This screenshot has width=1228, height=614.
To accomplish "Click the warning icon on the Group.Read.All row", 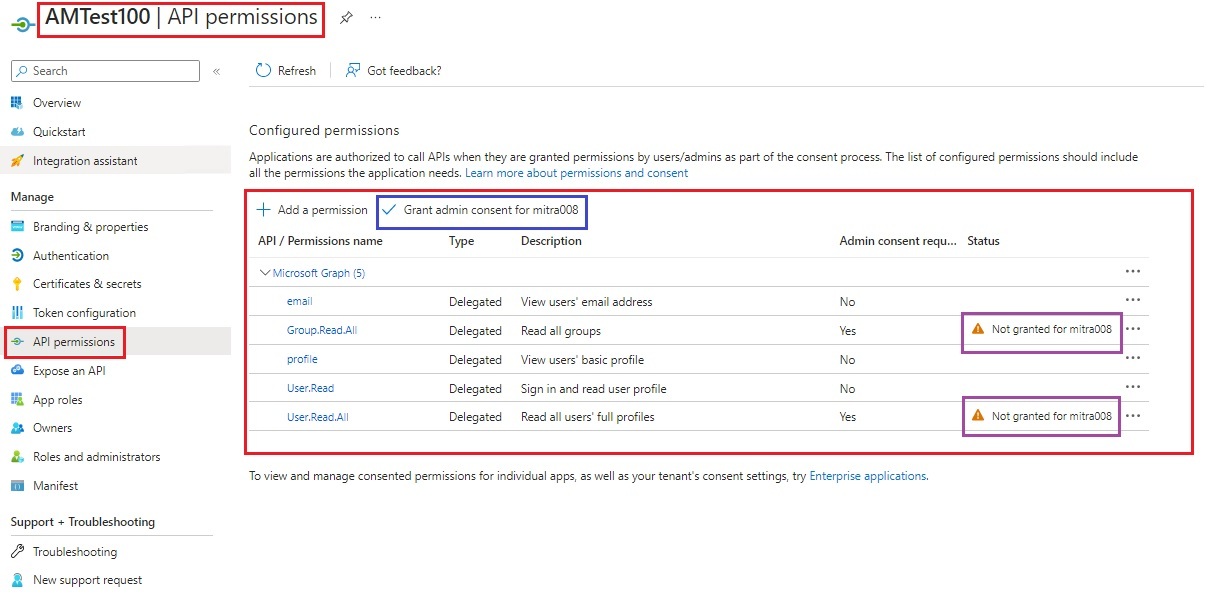I will 978,330.
